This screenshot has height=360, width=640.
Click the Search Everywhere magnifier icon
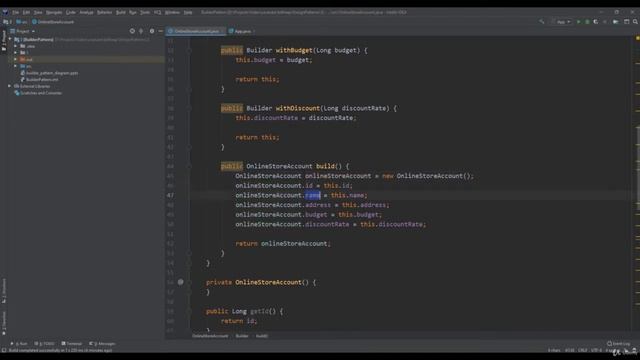635,22
